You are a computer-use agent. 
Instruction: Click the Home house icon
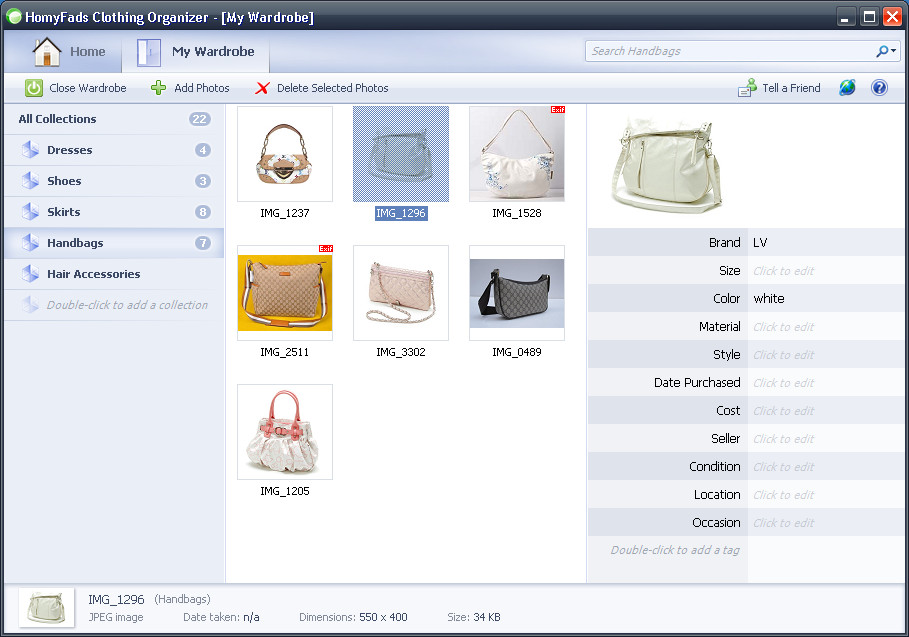[46, 52]
